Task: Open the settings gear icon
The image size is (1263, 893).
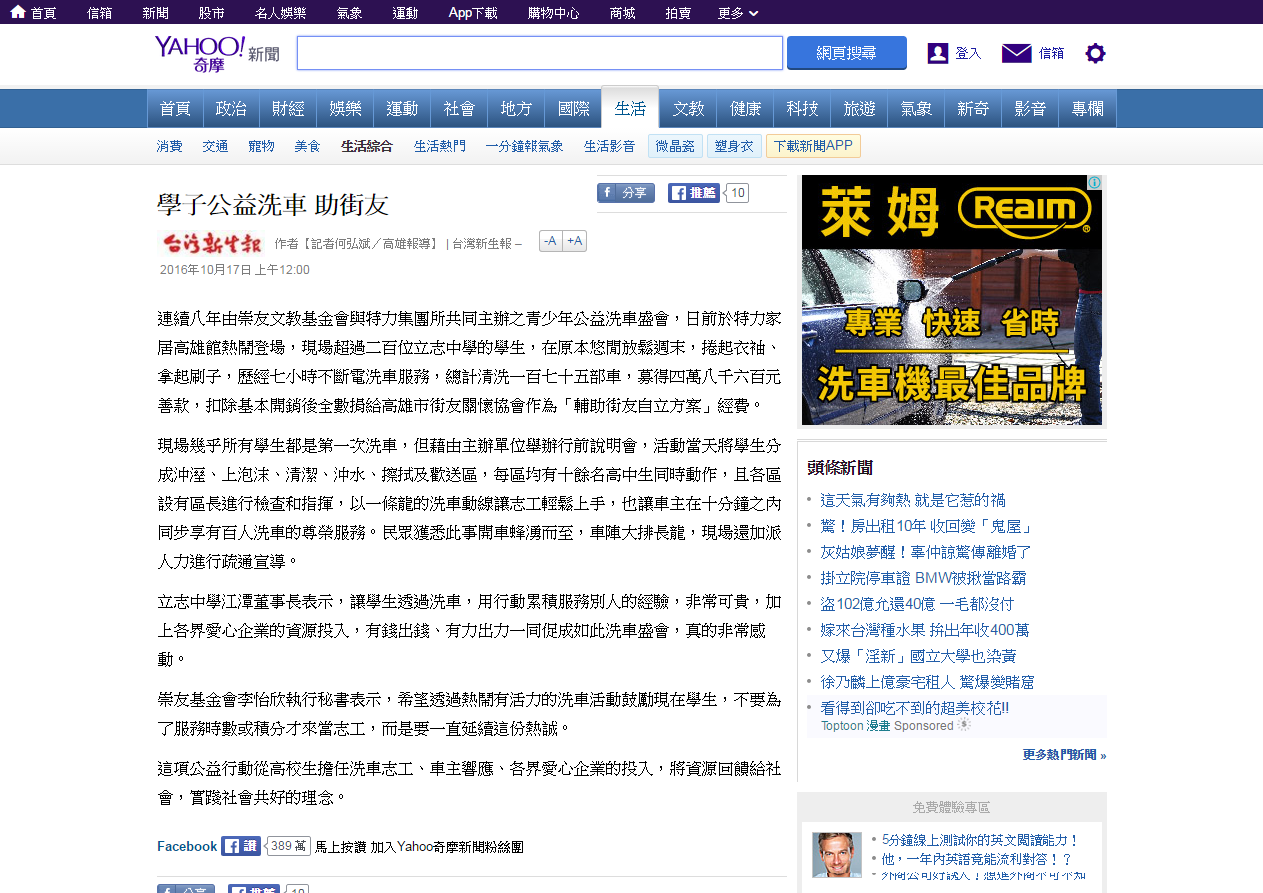Action: tap(1095, 53)
